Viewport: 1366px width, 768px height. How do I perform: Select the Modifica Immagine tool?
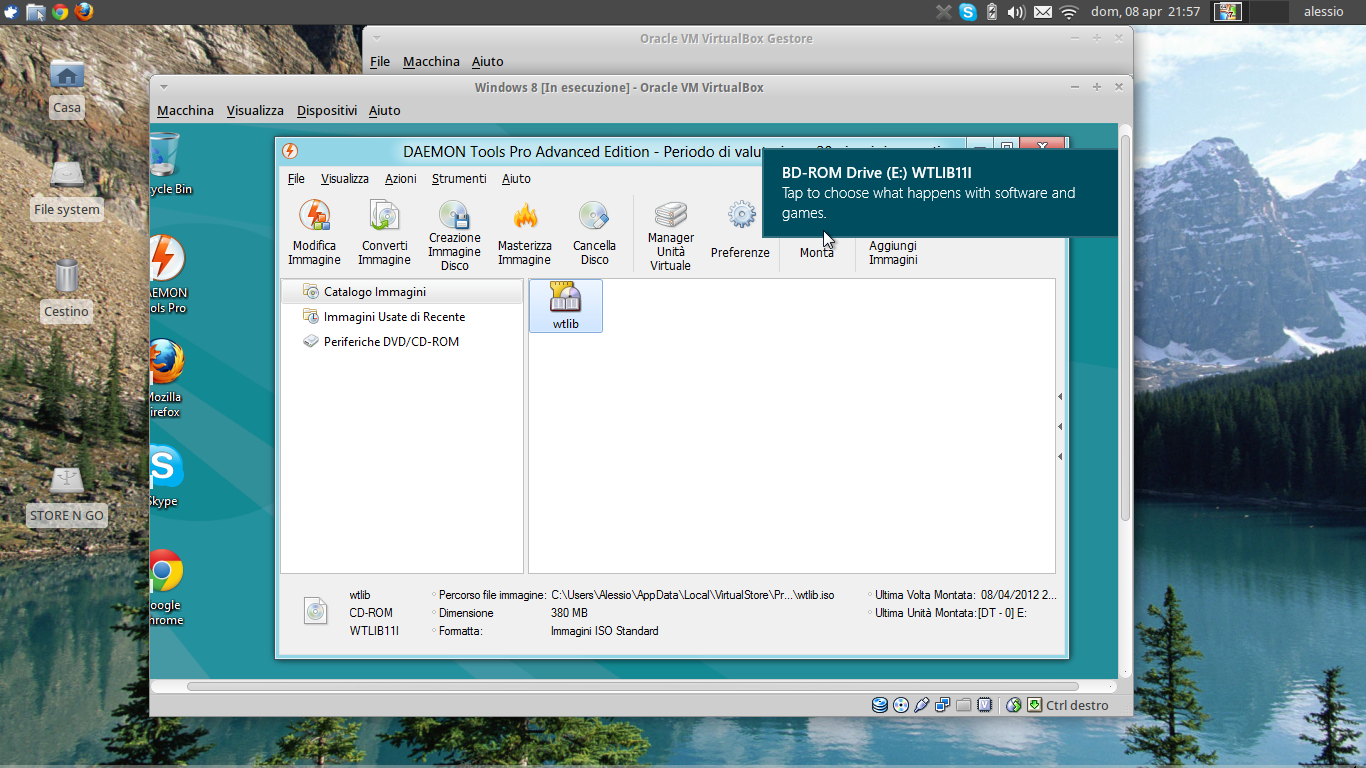314,232
